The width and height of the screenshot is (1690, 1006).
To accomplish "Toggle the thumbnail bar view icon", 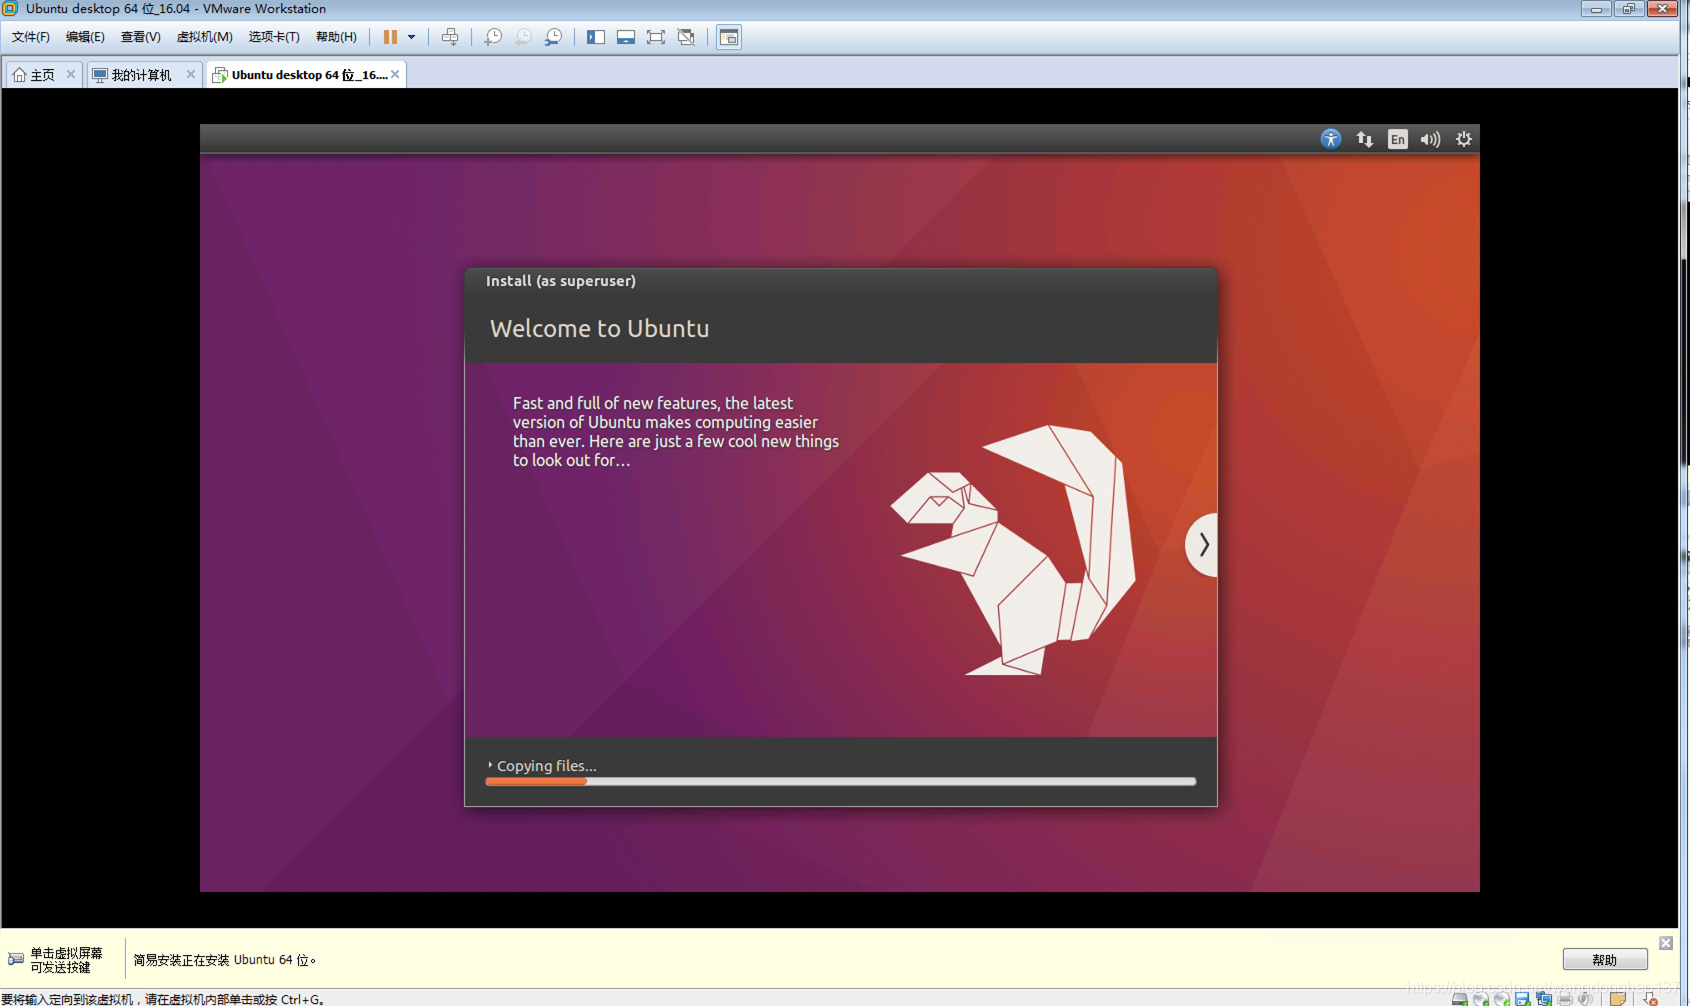I will click(626, 37).
